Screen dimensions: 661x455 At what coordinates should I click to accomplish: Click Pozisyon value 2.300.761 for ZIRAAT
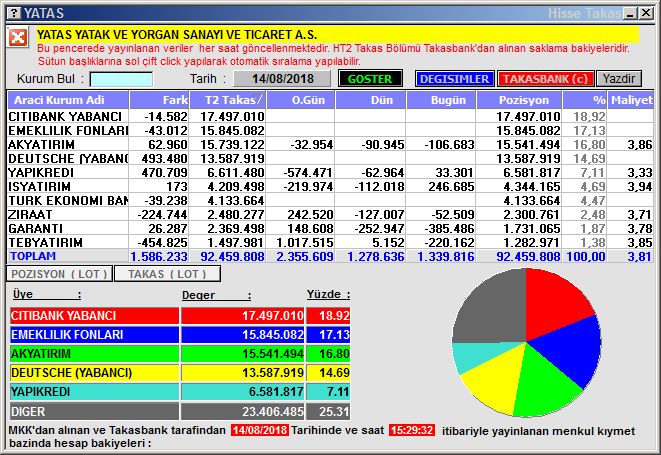click(532, 215)
